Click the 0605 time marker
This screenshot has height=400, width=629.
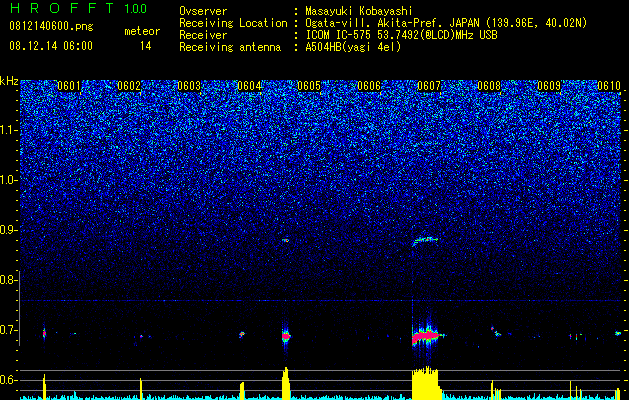pos(309,86)
